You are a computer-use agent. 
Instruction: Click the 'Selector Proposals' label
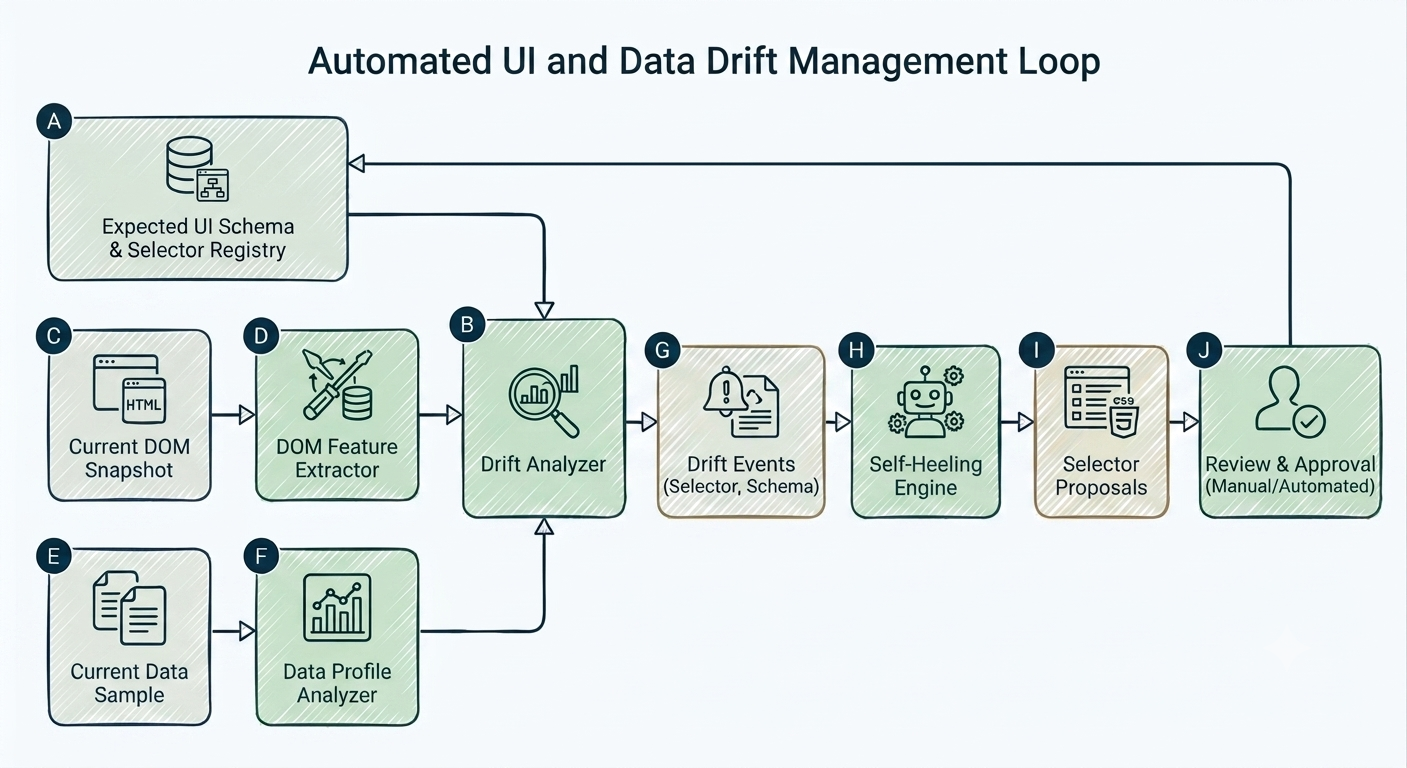[1101, 476]
